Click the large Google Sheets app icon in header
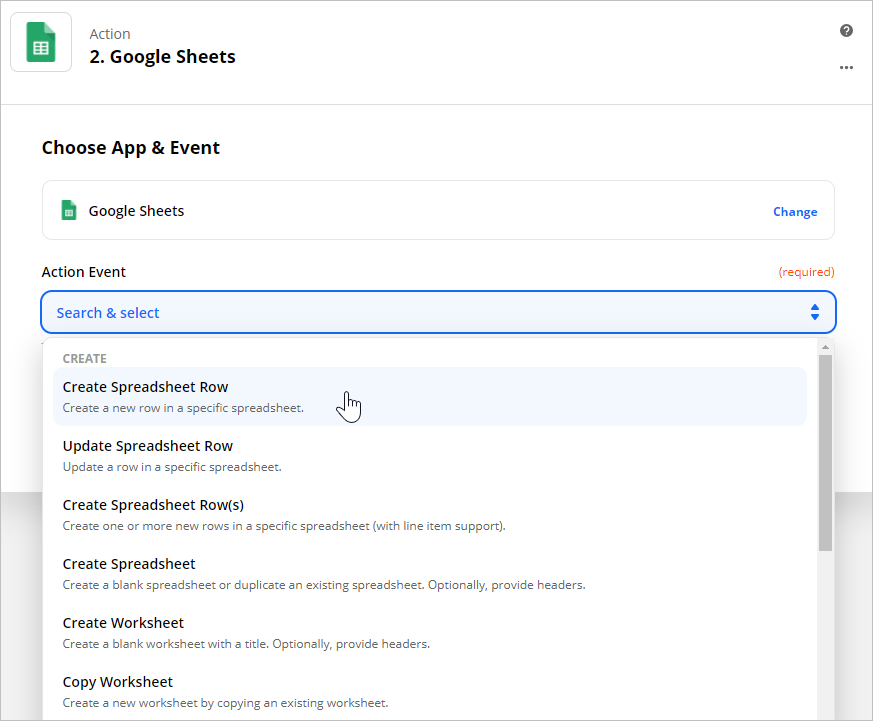 click(41, 42)
